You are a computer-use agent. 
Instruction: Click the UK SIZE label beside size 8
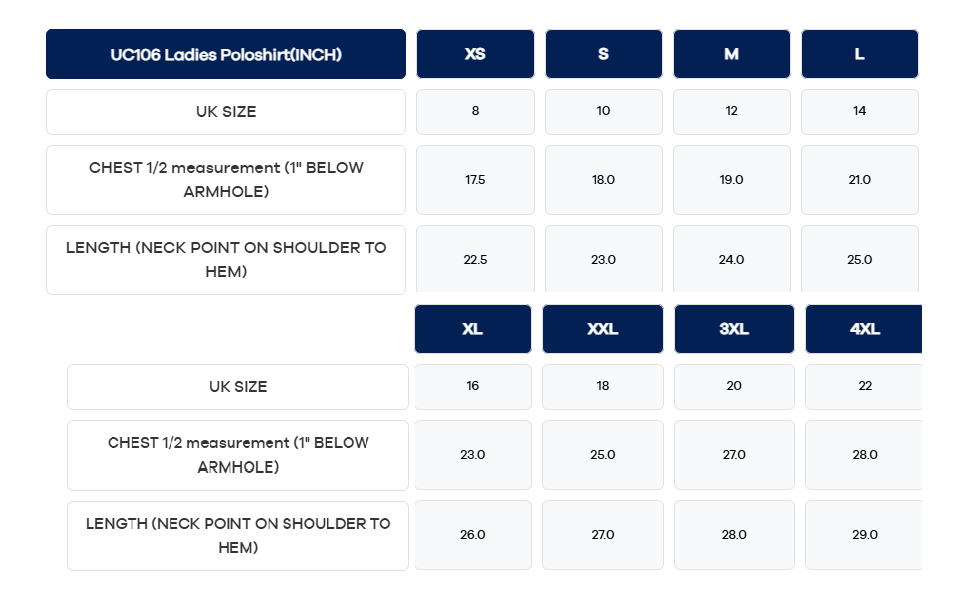coord(226,112)
